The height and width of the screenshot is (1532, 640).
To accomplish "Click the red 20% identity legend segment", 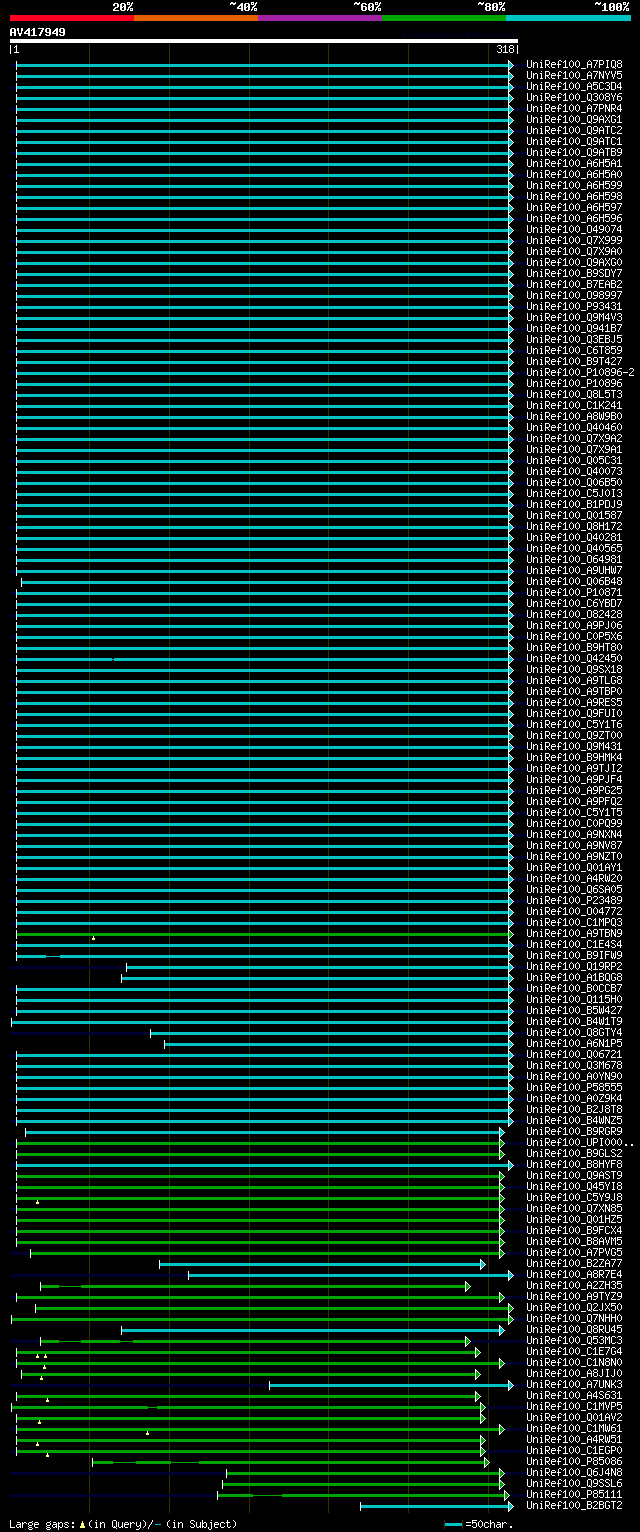I will pos(71,18).
